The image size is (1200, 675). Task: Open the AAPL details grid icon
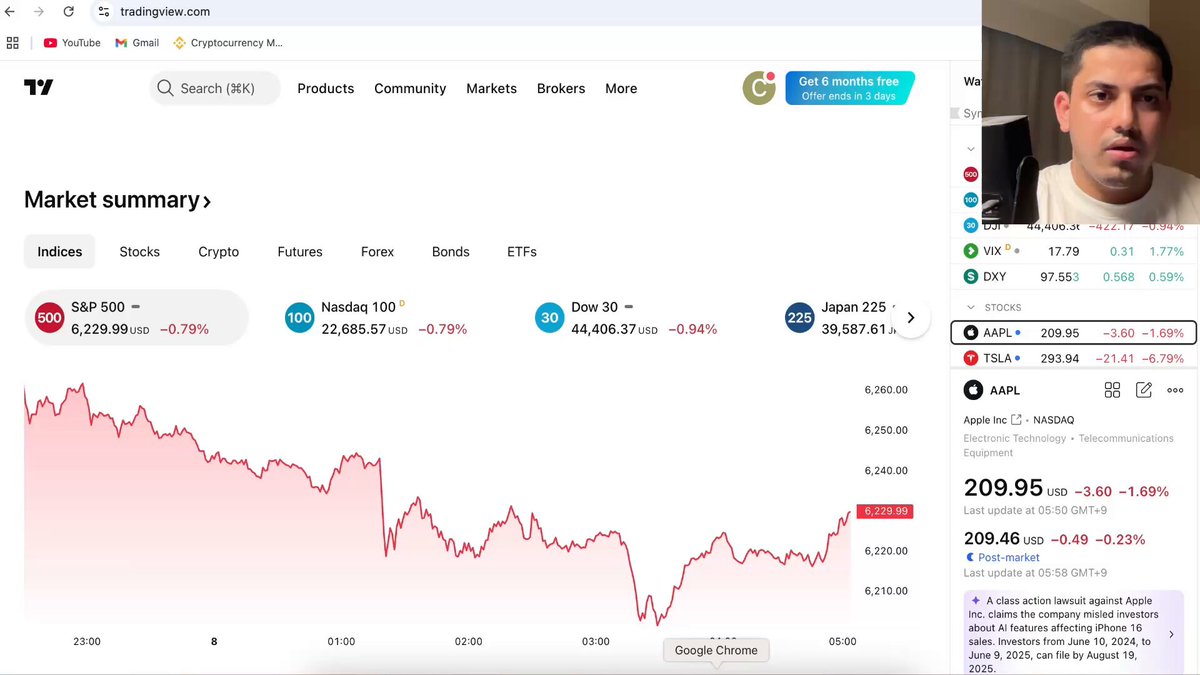1112,390
